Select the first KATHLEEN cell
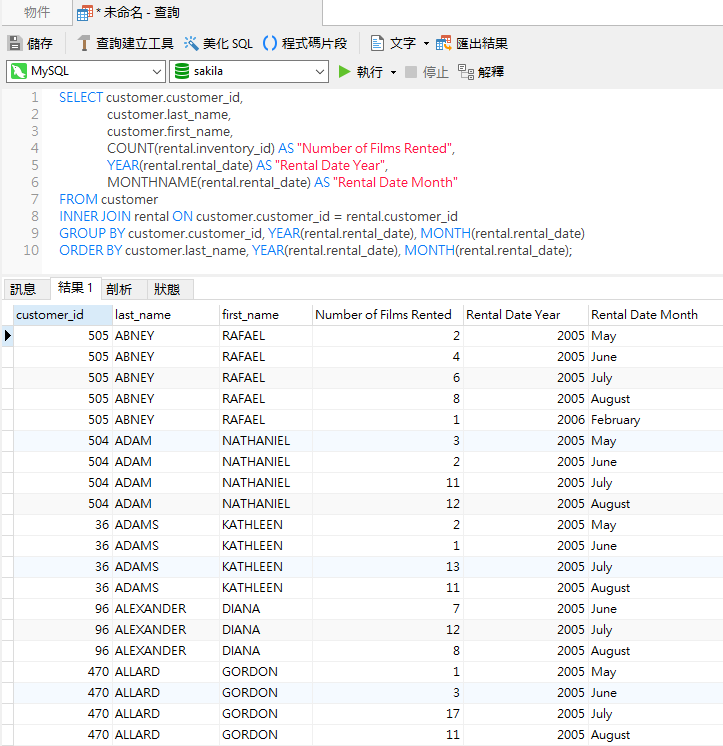 pos(252,525)
